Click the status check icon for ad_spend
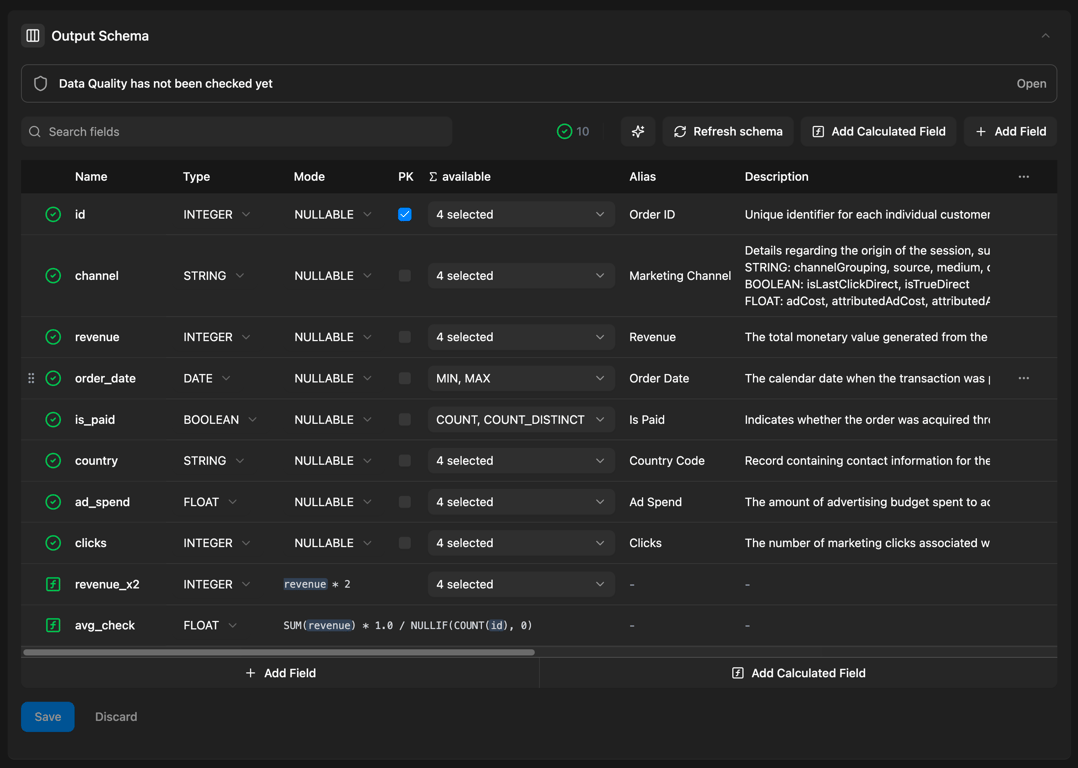1078x768 pixels. pyautogui.click(x=53, y=502)
